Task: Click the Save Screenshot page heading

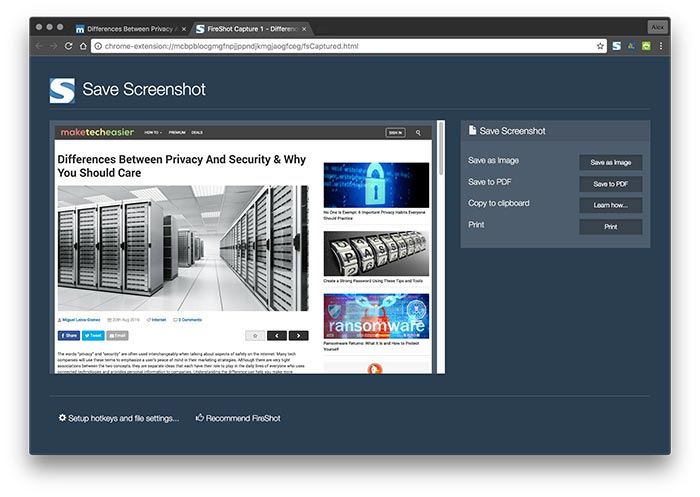Action: pos(144,89)
